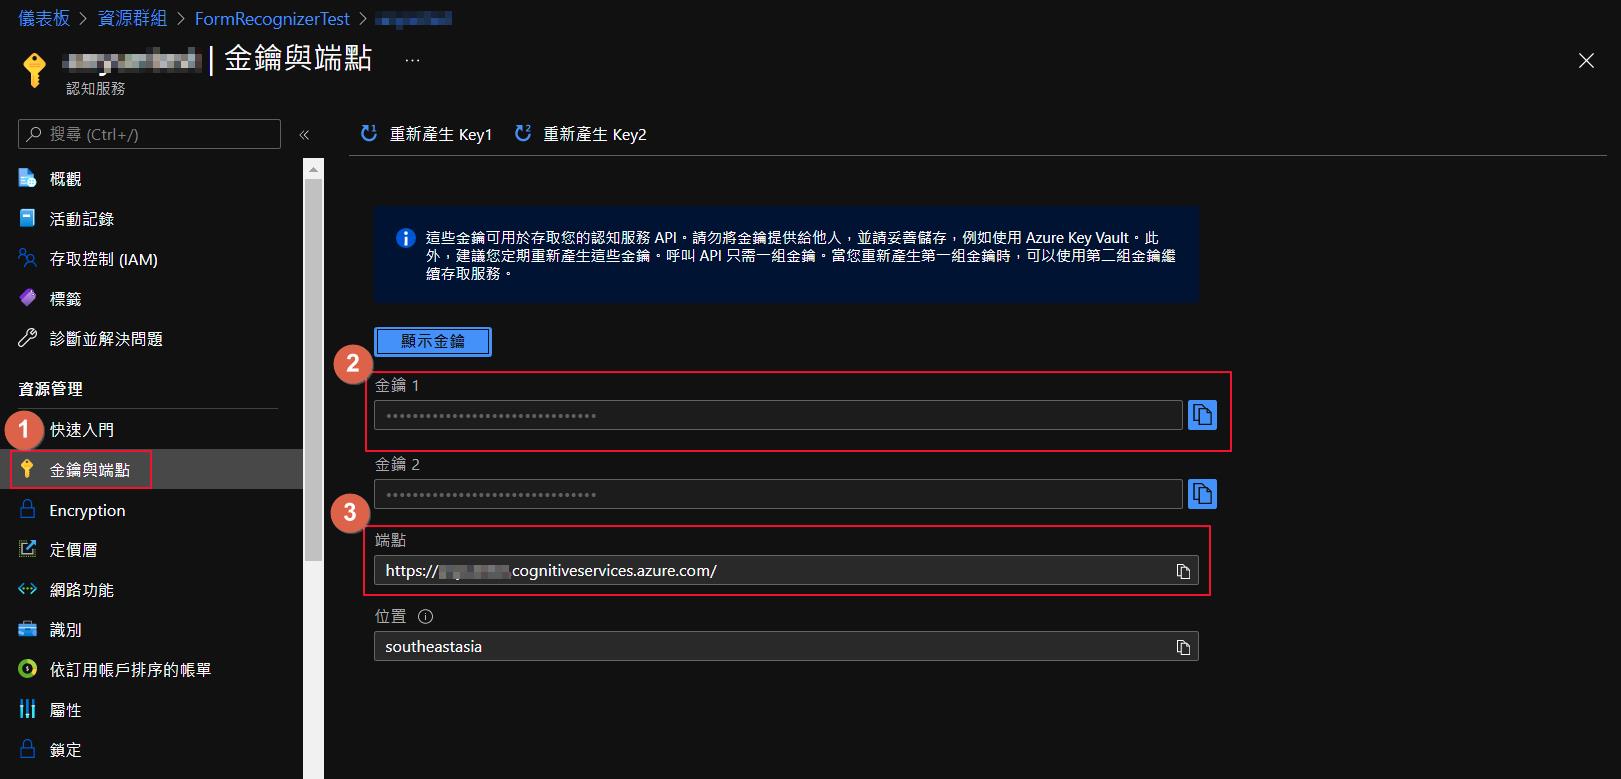Click the wrench icon for 診斷並解決問題
1621x779 pixels.
tap(28, 338)
